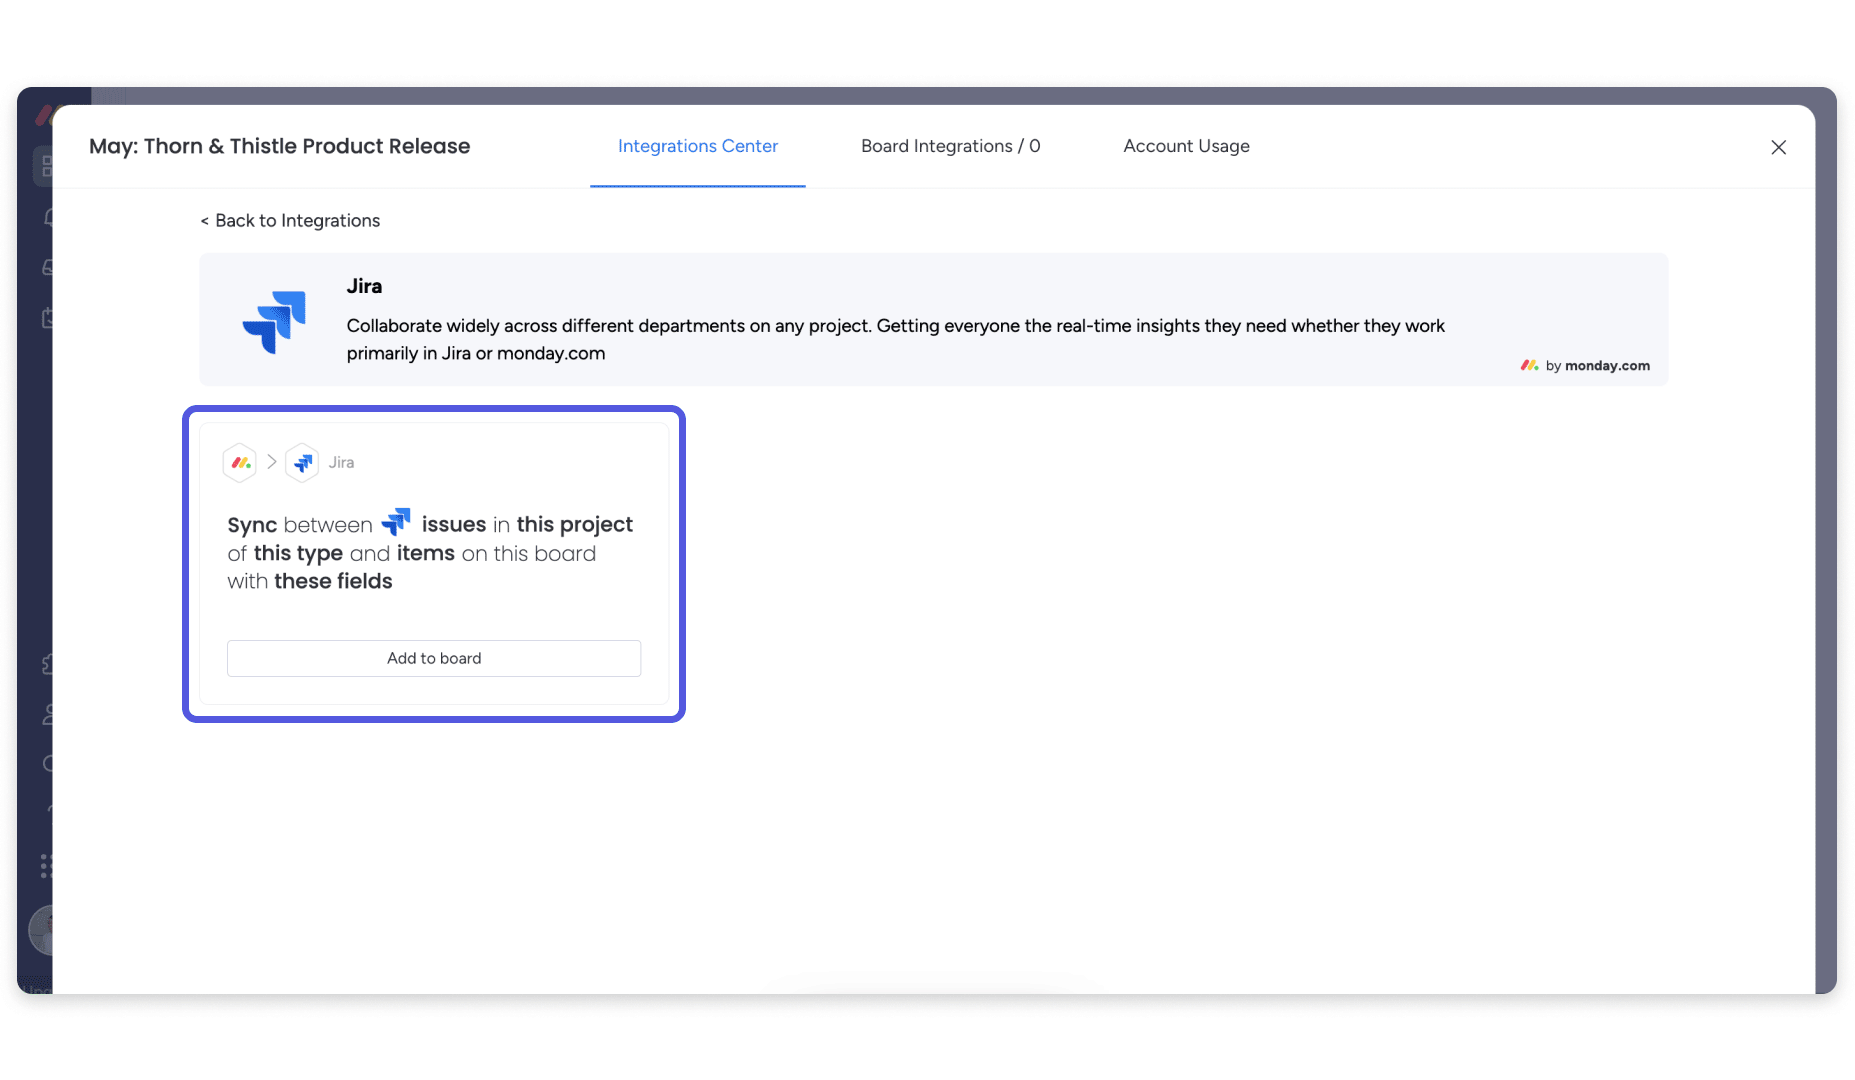
Task: Click the monday.com hexagon icon in recipe card
Action: 240,462
